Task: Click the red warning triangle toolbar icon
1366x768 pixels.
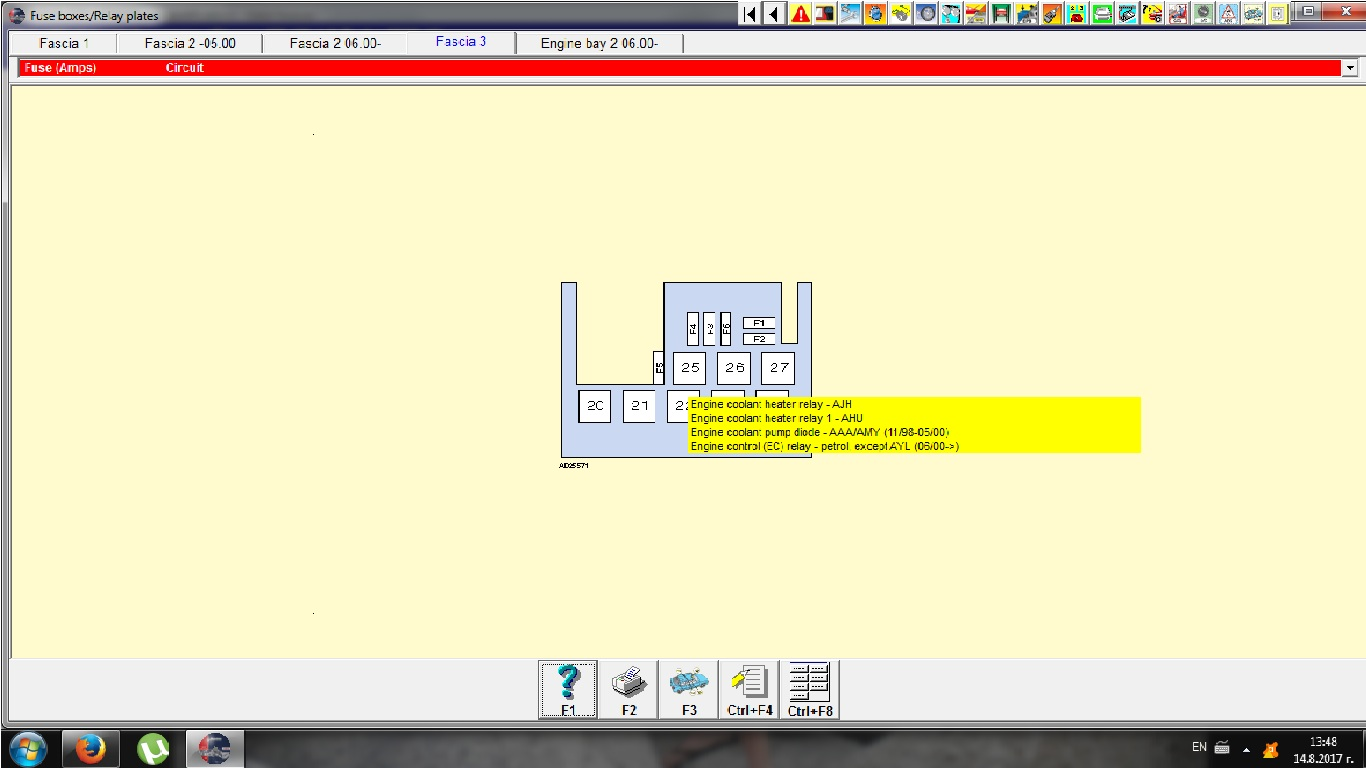Action: (801, 14)
